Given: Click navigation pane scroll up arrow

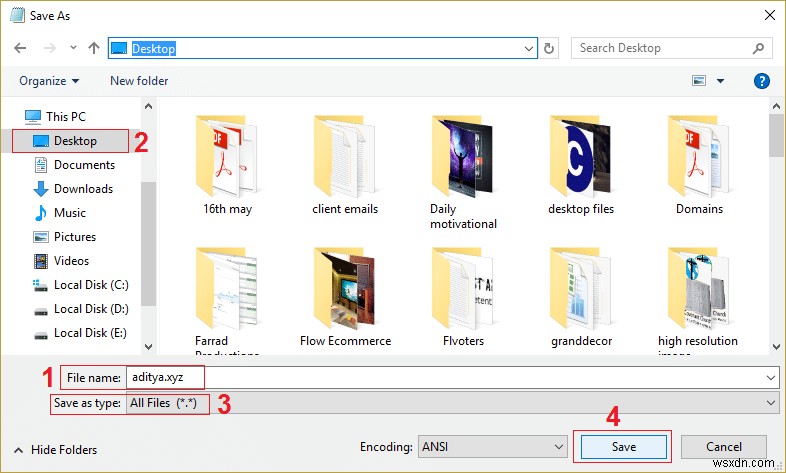Looking at the screenshot, I should point(148,106).
